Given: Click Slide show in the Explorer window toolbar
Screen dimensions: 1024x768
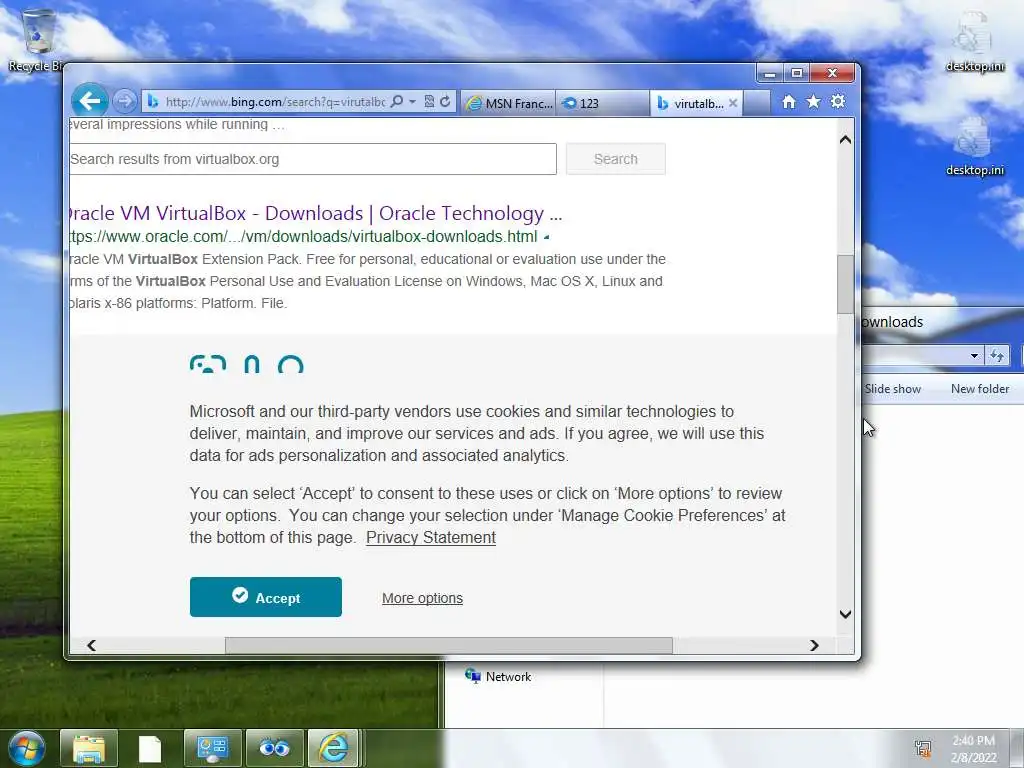Looking at the screenshot, I should (x=893, y=389).
